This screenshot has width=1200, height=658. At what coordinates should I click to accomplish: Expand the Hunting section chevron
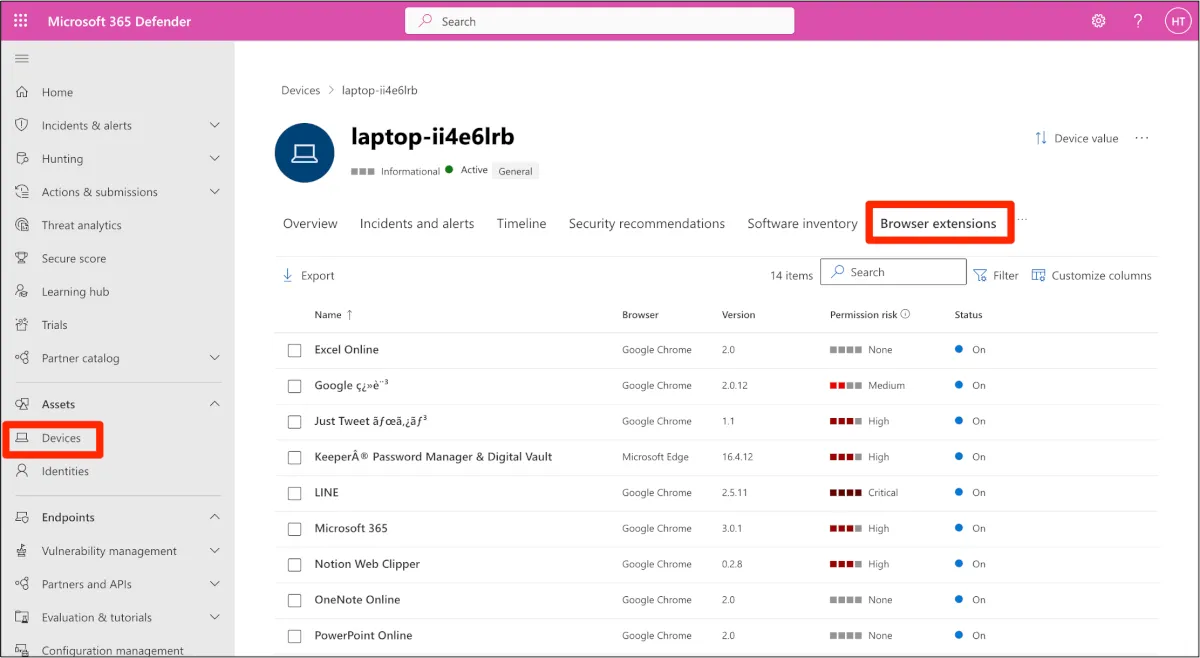214,158
